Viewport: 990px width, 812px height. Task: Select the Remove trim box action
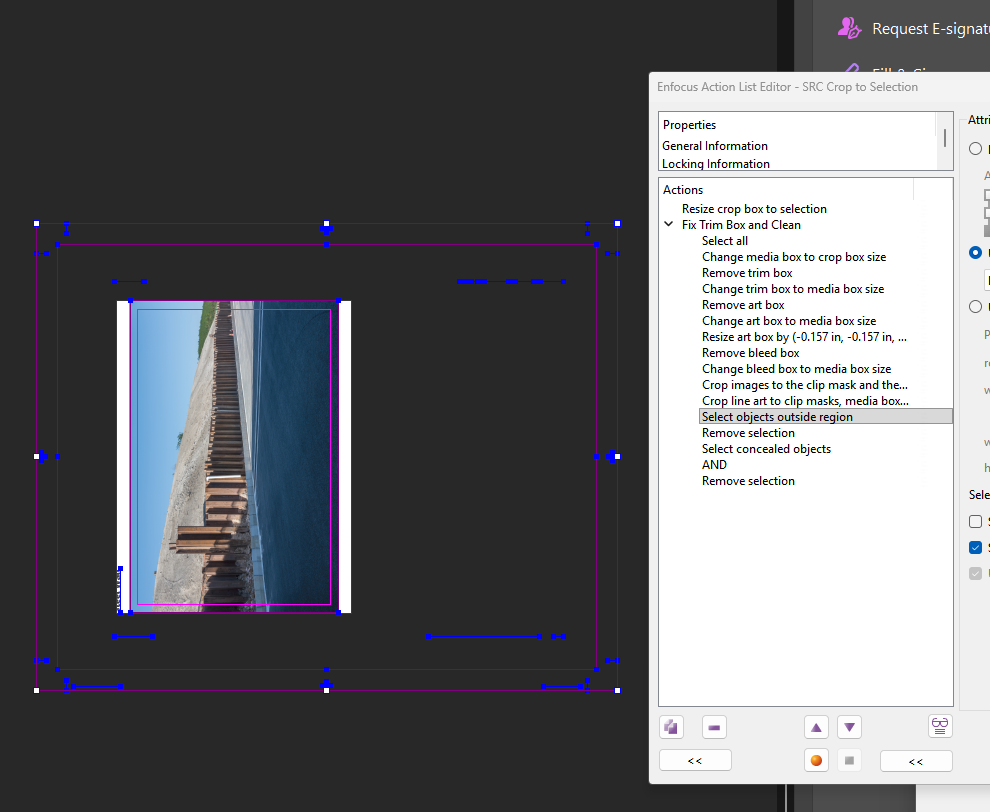pyautogui.click(x=747, y=273)
